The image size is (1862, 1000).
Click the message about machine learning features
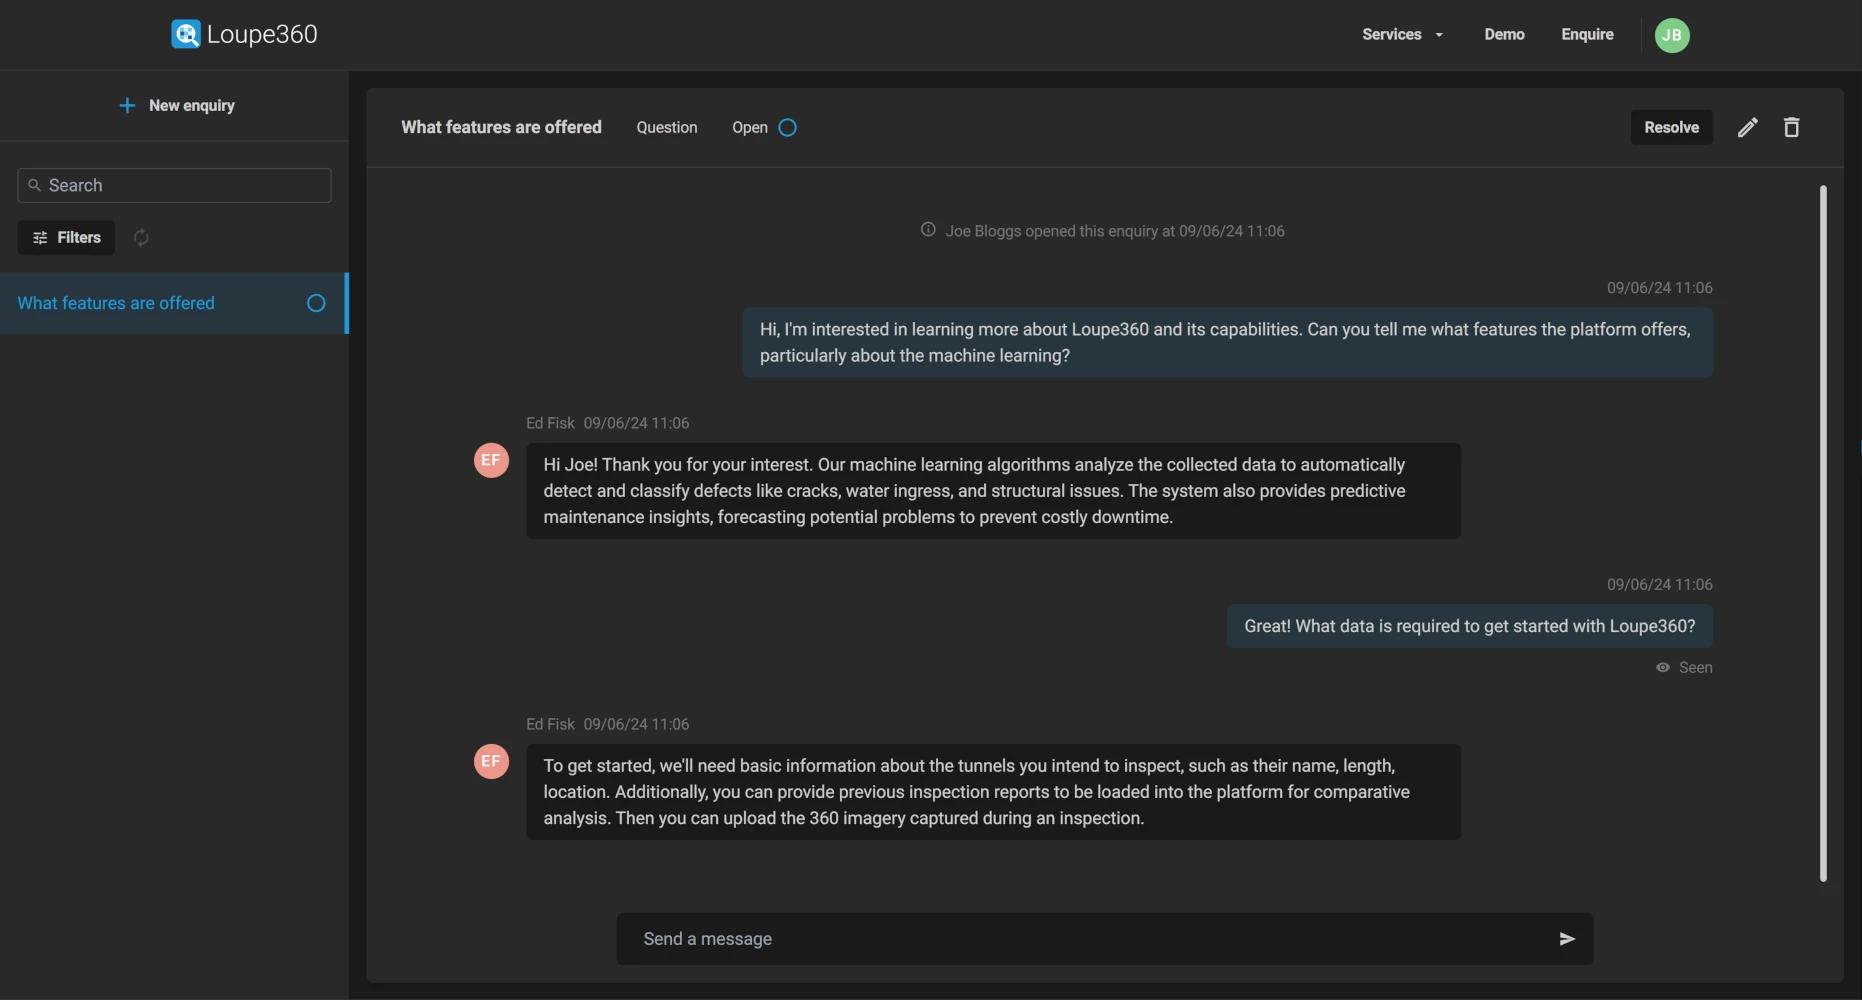tap(1227, 342)
